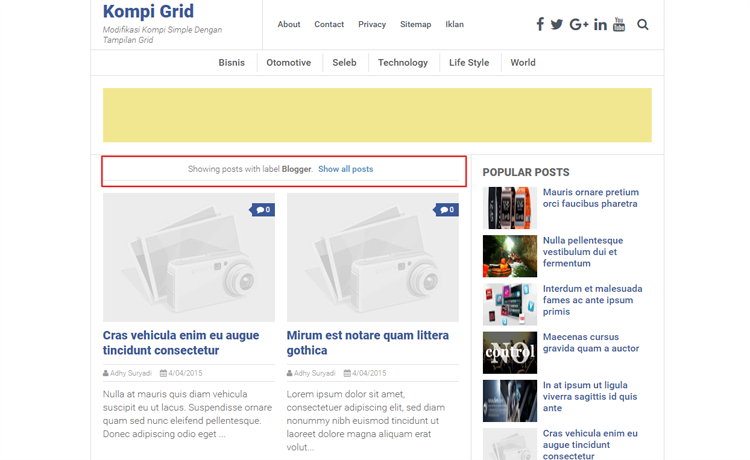Click comment count badge on Mirum est post
This screenshot has height=460, width=750.
point(446,210)
